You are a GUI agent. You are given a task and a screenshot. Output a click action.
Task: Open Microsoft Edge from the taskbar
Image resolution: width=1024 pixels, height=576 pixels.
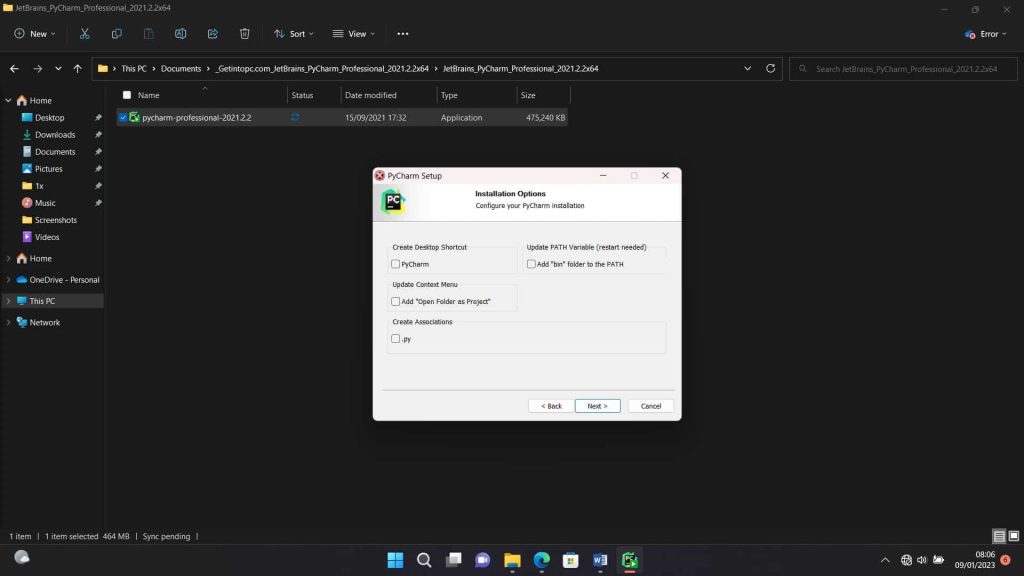point(541,560)
